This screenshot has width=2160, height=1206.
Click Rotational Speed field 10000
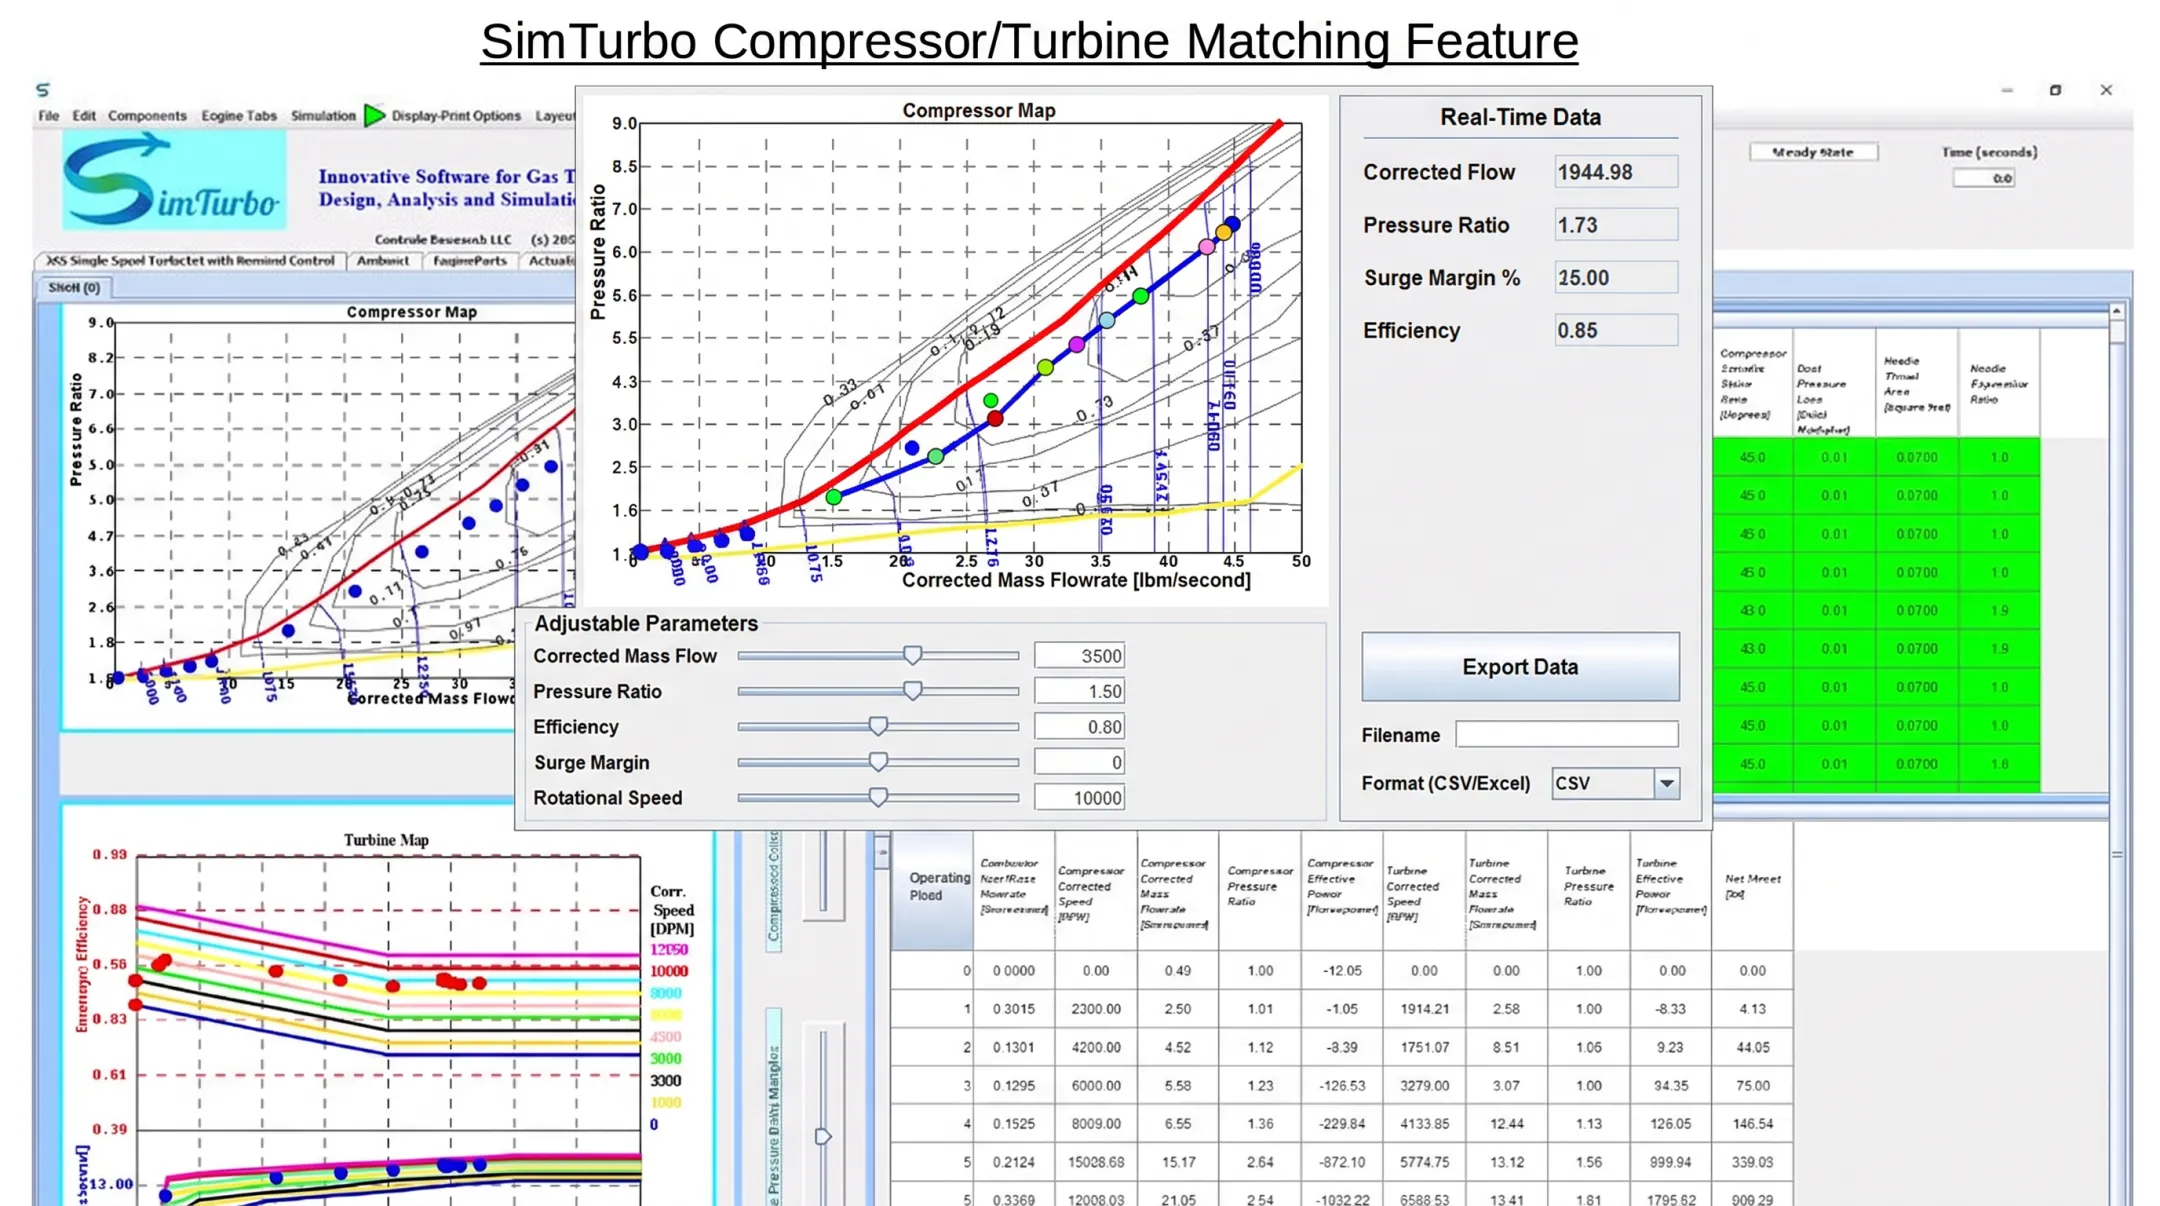pyautogui.click(x=1079, y=798)
